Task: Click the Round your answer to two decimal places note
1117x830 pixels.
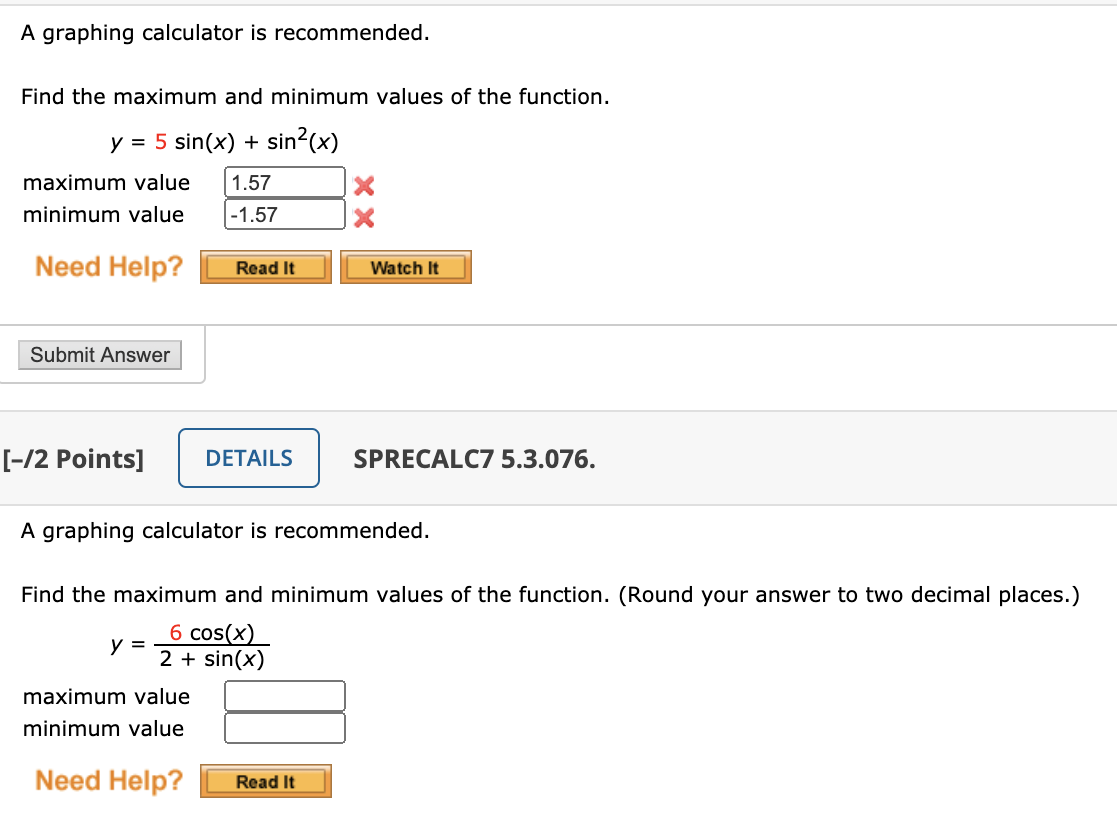Action: (x=850, y=595)
